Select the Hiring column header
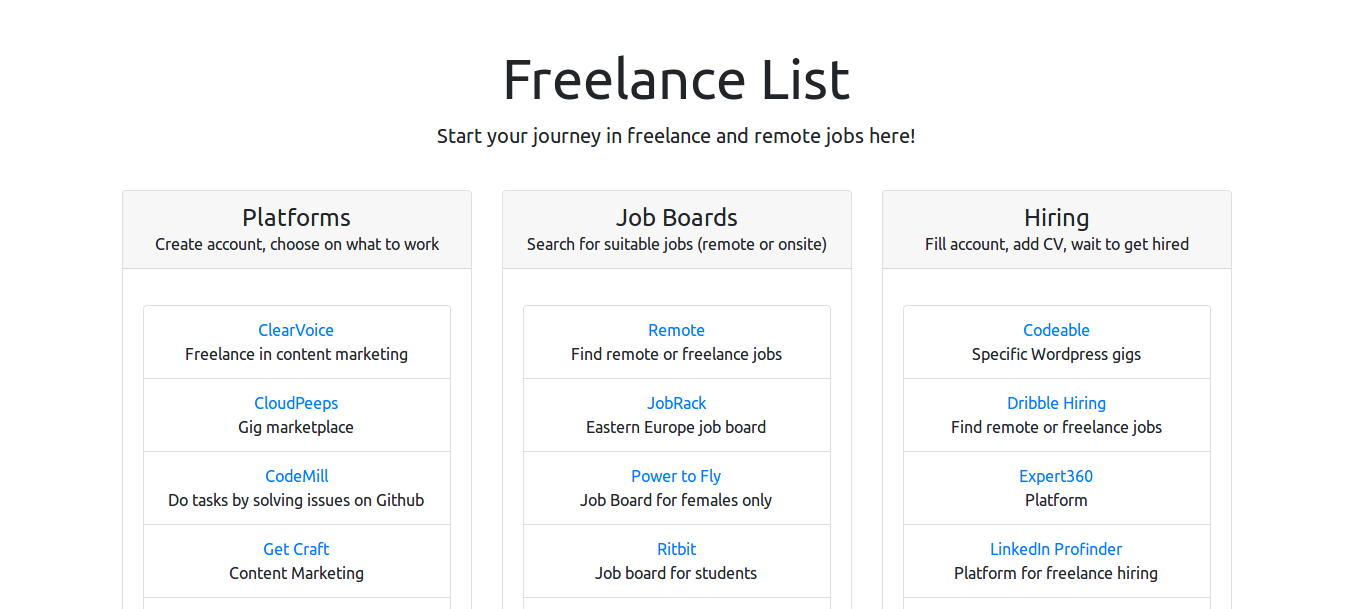The width and height of the screenshot is (1353, 609). [1056, 217]
